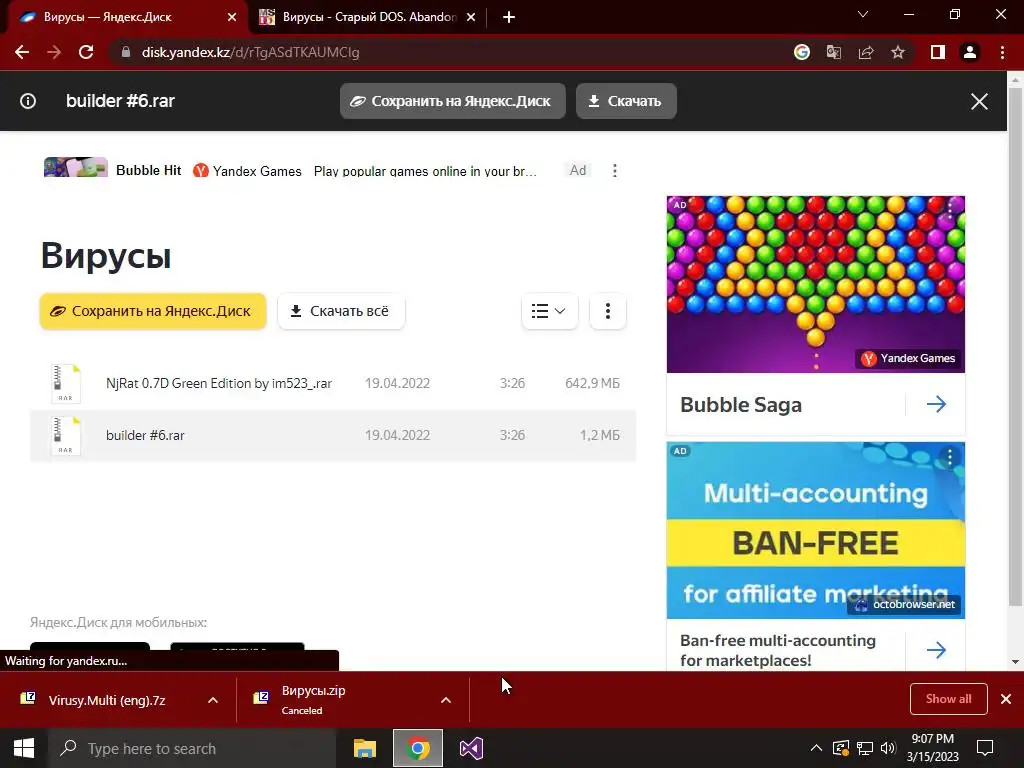
Task: Open File Explorer from the taskbar
Action: [365, 748]
